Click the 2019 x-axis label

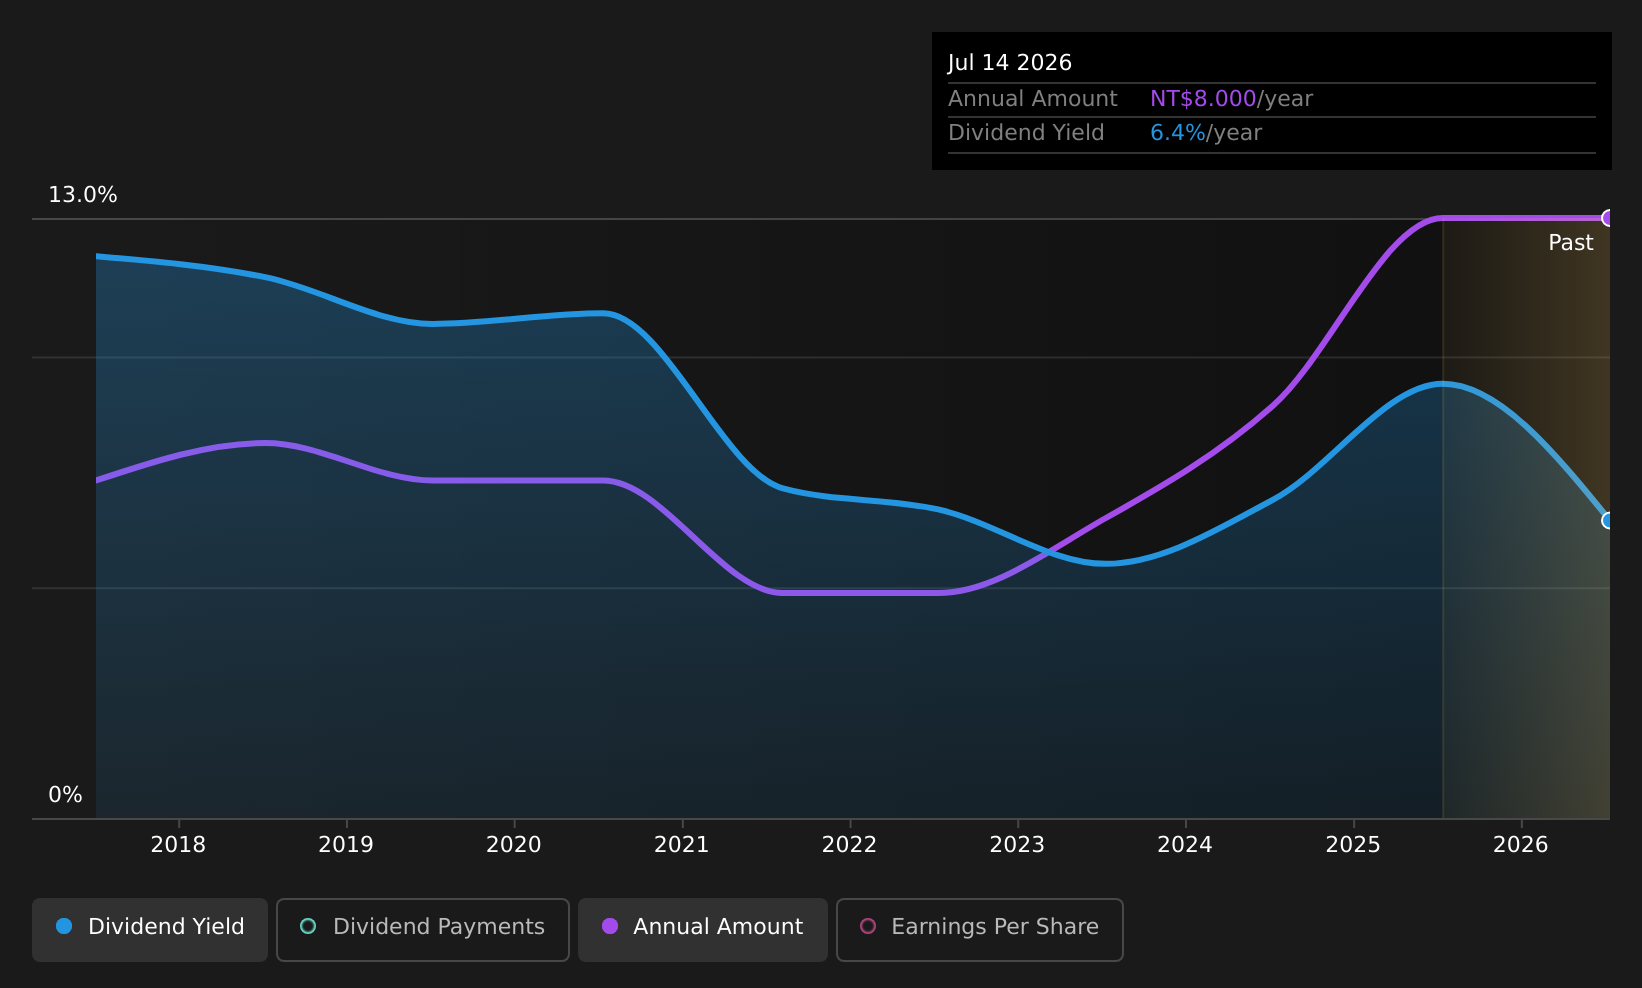click(346, 845)
